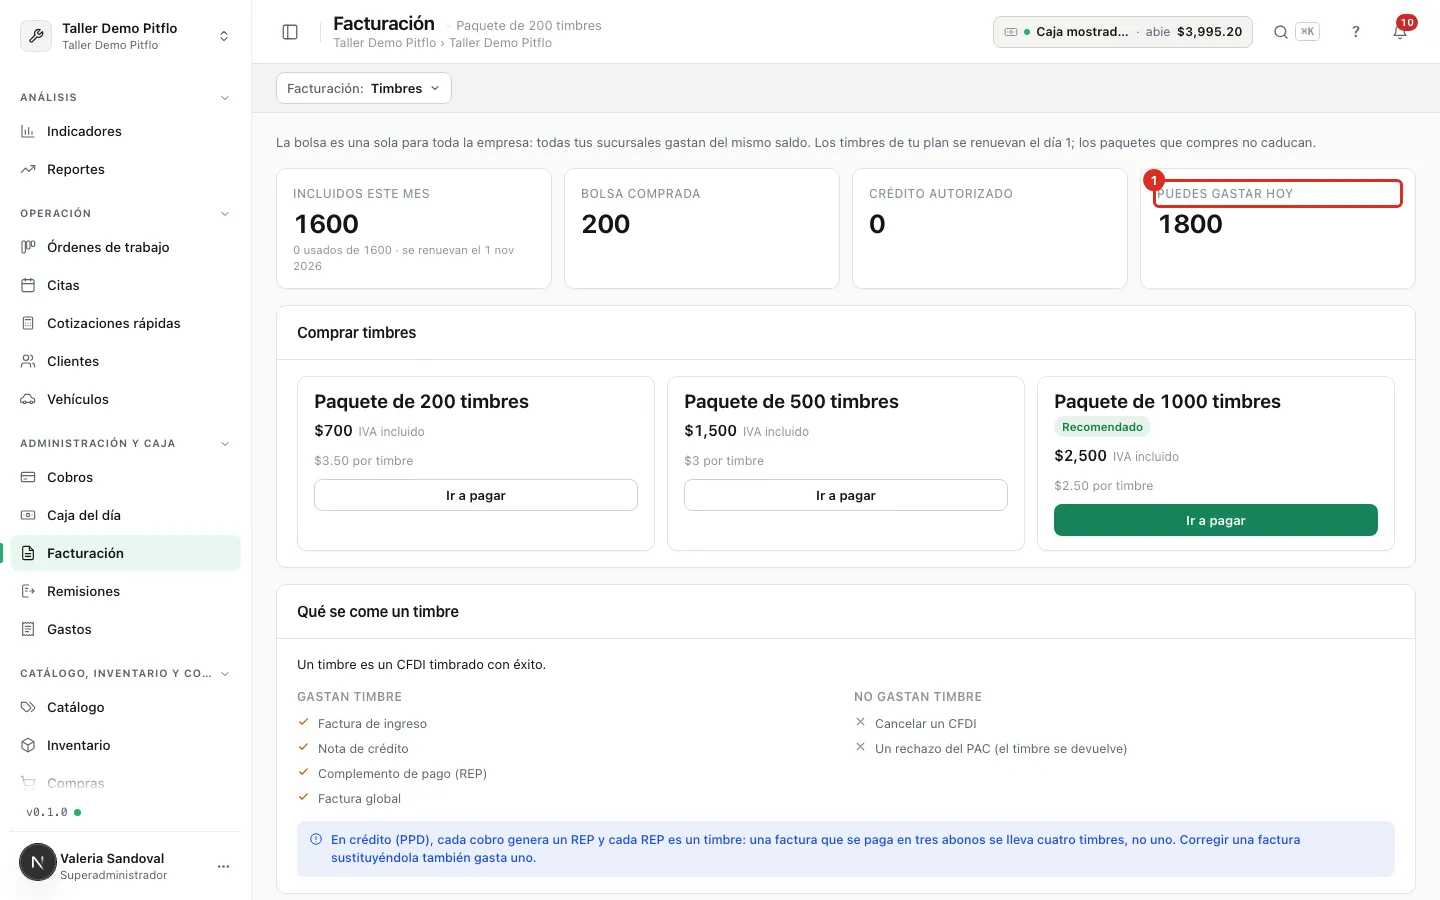Open the Caja mostrador status button
Viewport: 1440px width, 900px height.
[x=1123, y=32]
